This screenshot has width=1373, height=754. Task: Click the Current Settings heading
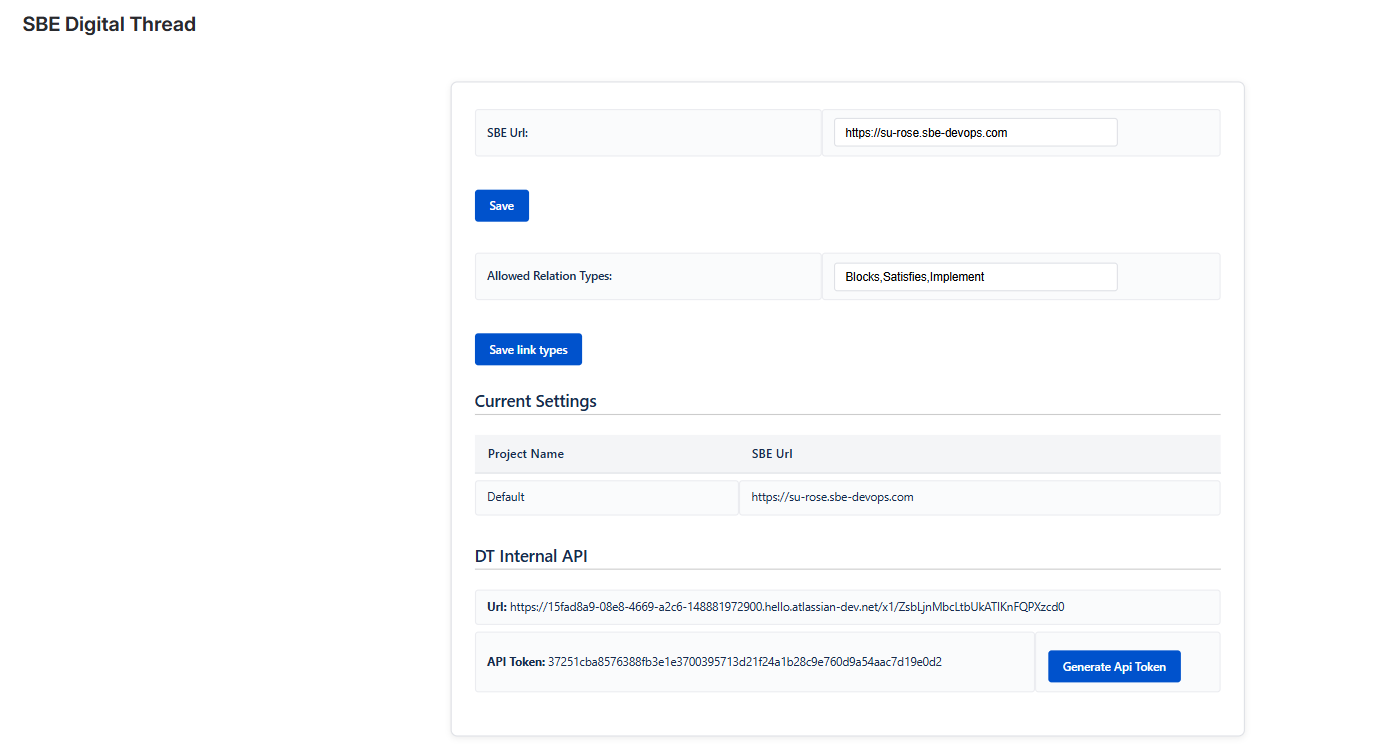535,401
